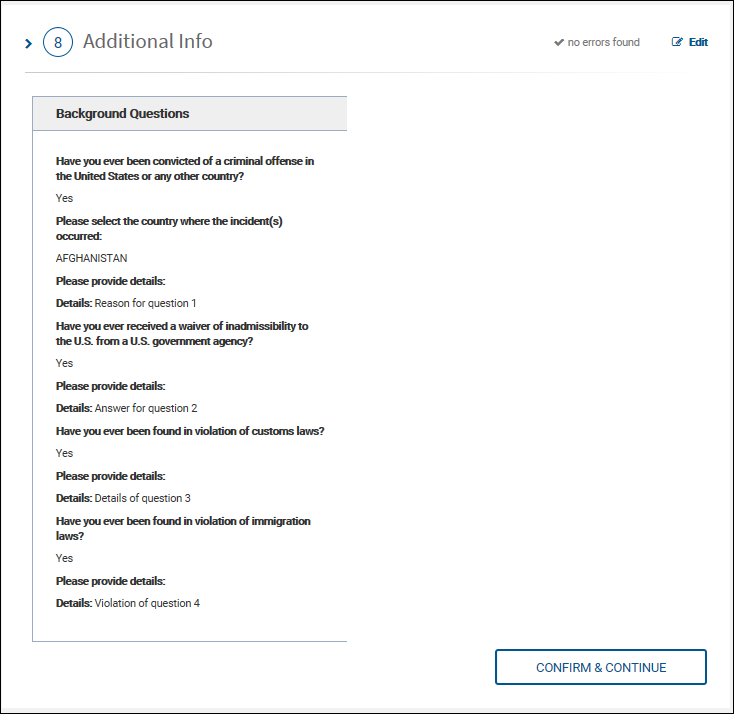The height and width of the screenshot is (714, 734).
Task: Click "Answer for question 2" details text
Action: coord(146,408)
